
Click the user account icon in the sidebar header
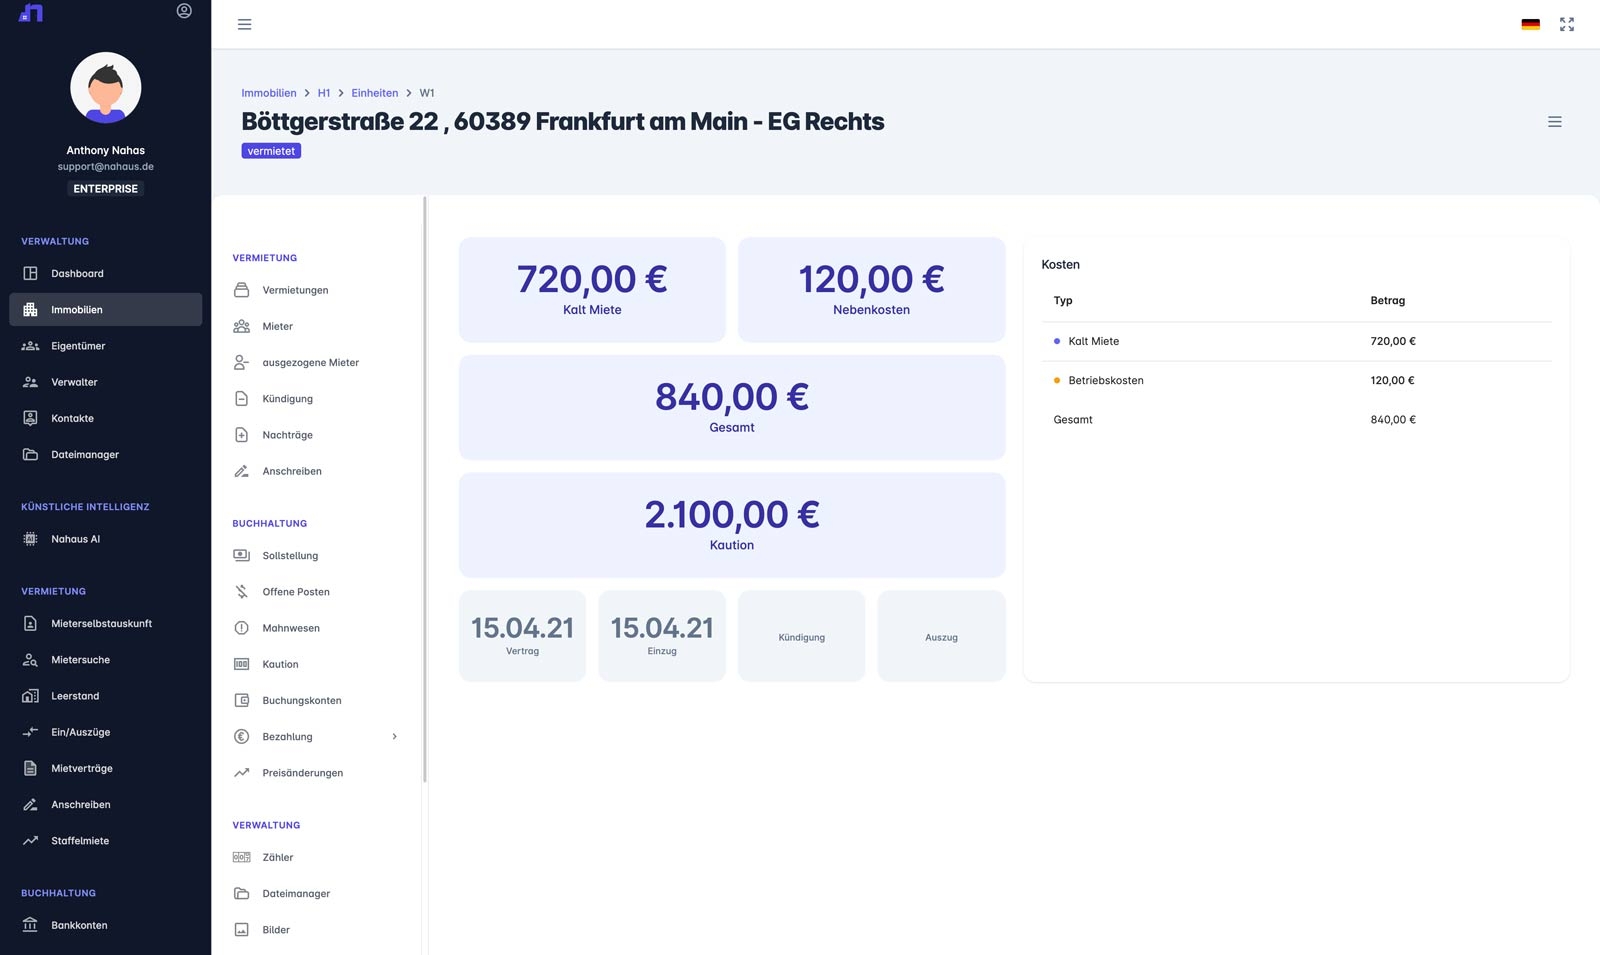tap(184, 11)
